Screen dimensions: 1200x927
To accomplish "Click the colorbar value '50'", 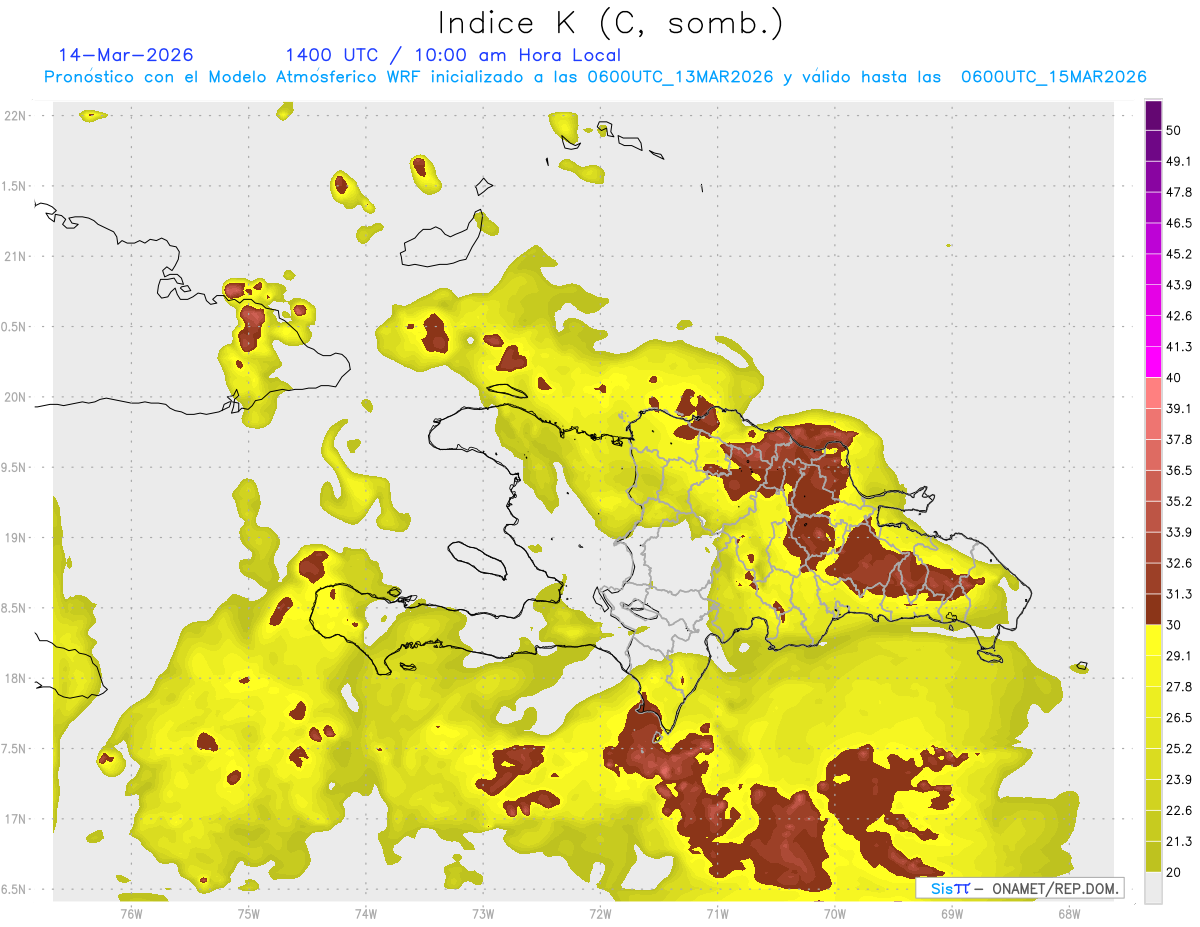I will 1173,130.
